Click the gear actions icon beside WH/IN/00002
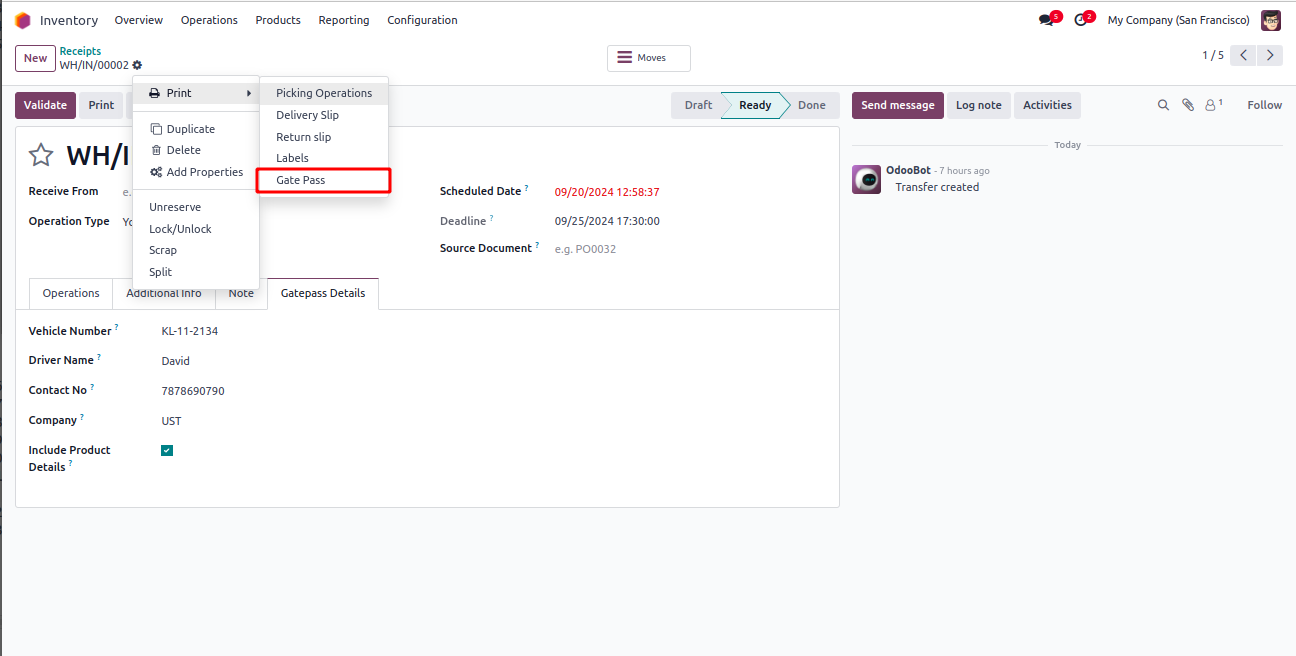Screen dimensions: 1296x656 [137, 65]
